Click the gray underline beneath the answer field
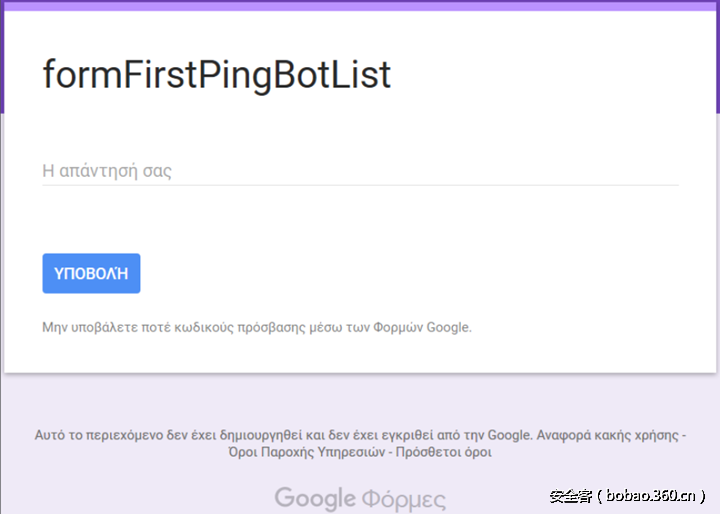 coord(360,185)
